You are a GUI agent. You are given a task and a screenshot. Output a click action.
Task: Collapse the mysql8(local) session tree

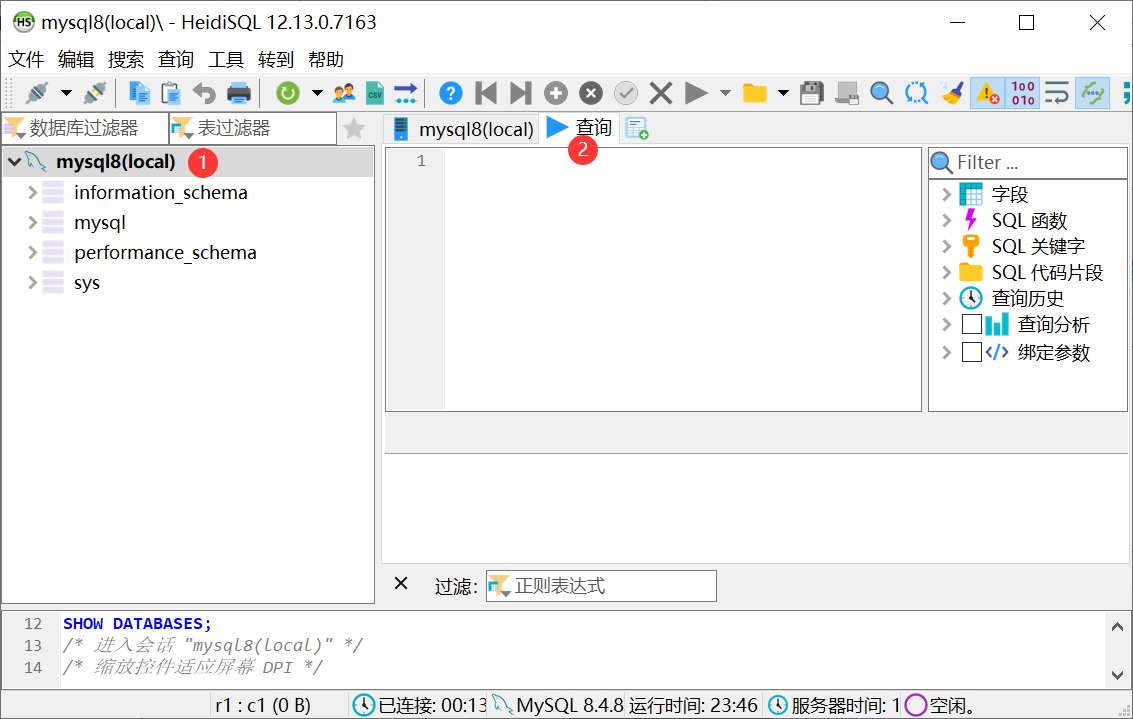click(x=14, y=161)
